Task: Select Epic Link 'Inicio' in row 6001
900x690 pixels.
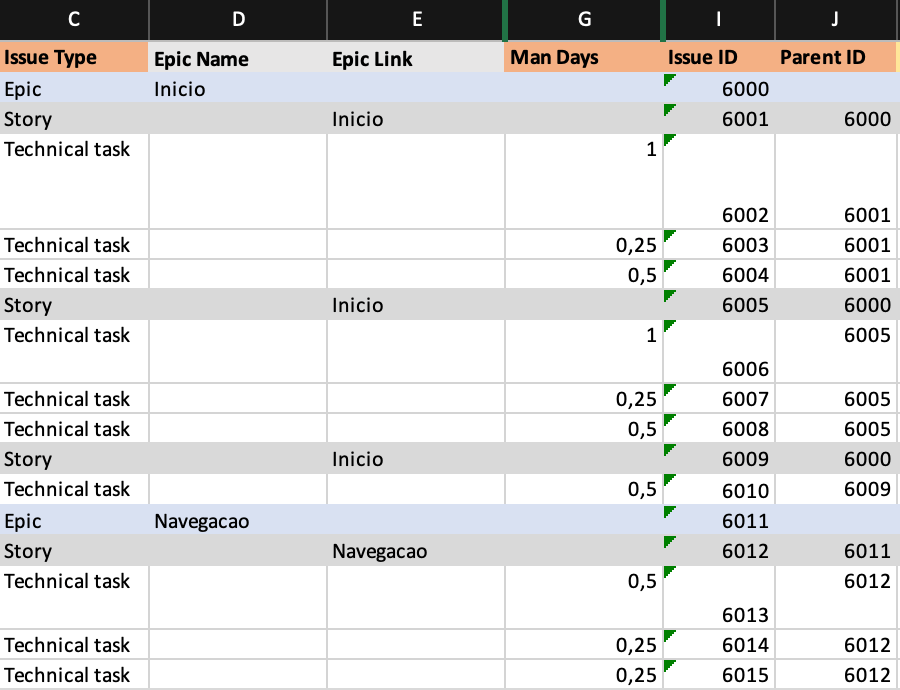Action: tap(416, 119)
